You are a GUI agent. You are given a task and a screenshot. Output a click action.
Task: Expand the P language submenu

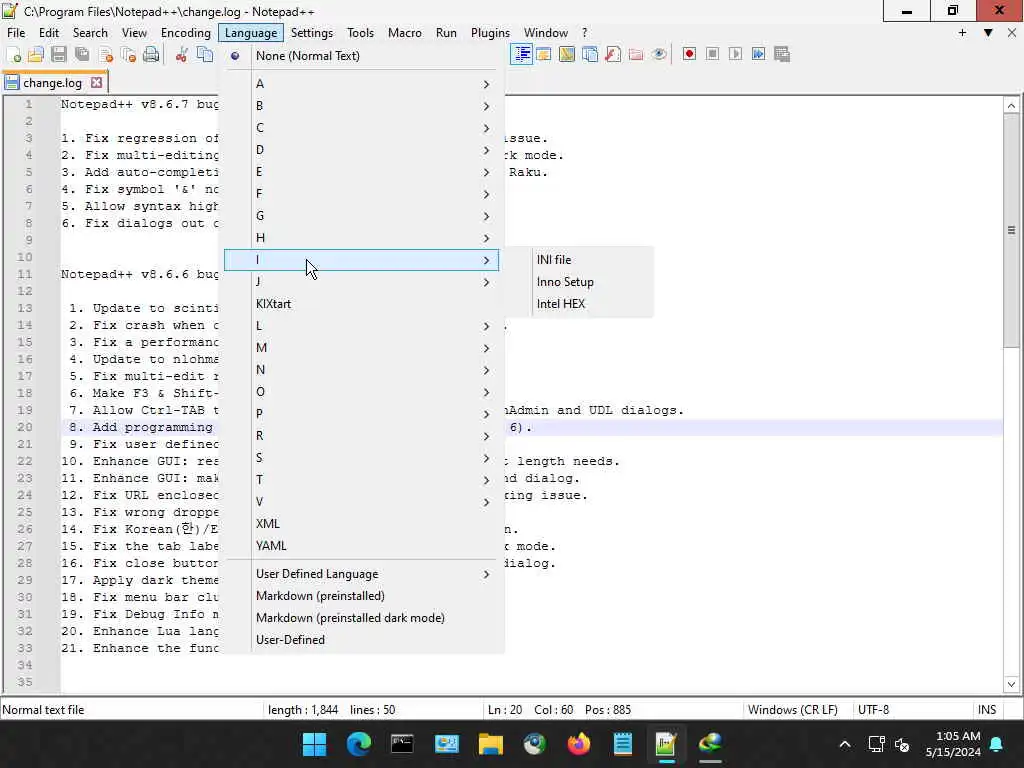(361, 414)
